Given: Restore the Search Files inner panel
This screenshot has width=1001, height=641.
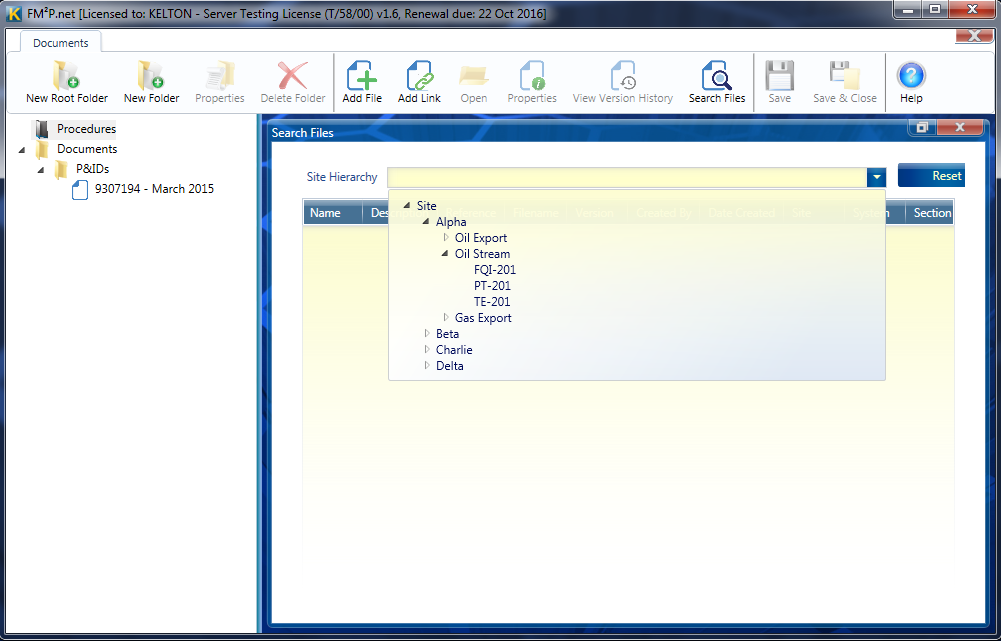Looking at the screenshot, I should [922, 127].
